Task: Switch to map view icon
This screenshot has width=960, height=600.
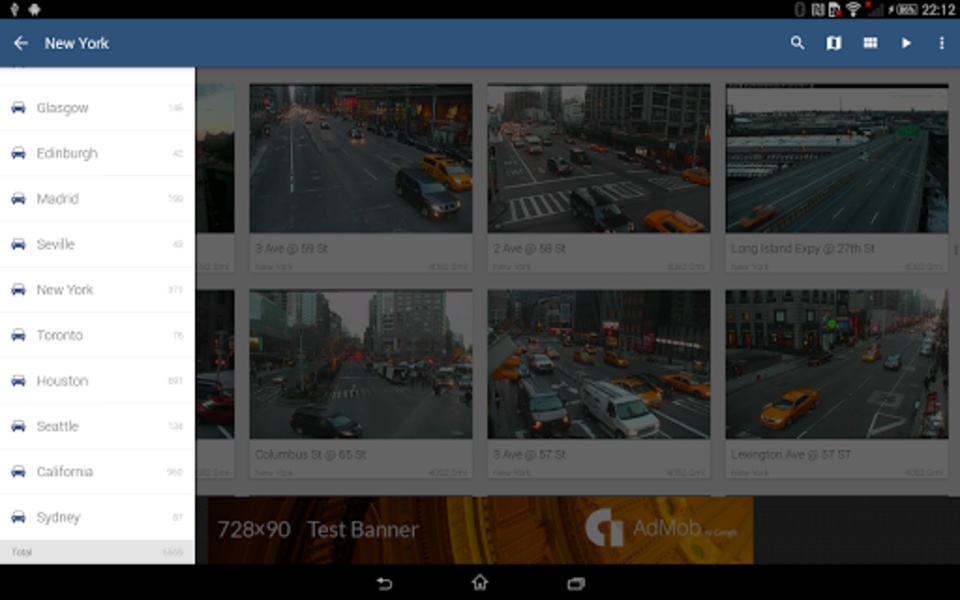Action: tap(834, 43)
